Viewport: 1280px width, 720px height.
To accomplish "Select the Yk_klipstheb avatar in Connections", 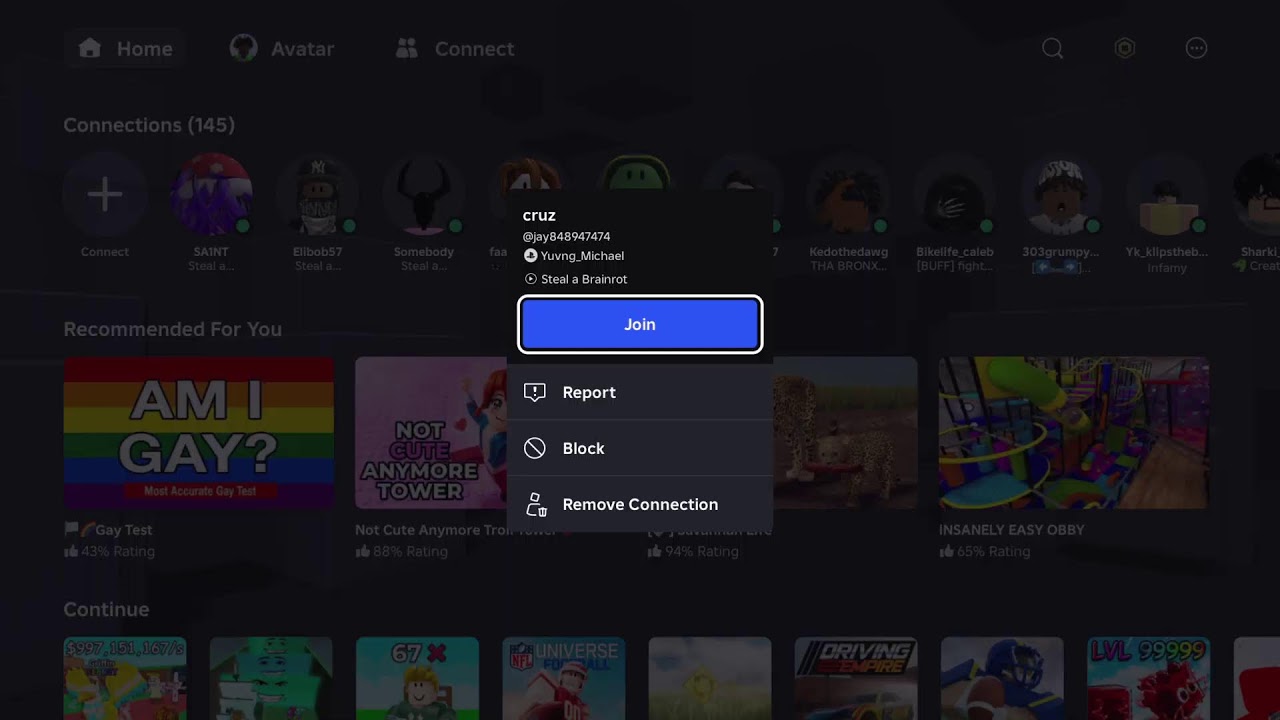I will point(1166,194).
